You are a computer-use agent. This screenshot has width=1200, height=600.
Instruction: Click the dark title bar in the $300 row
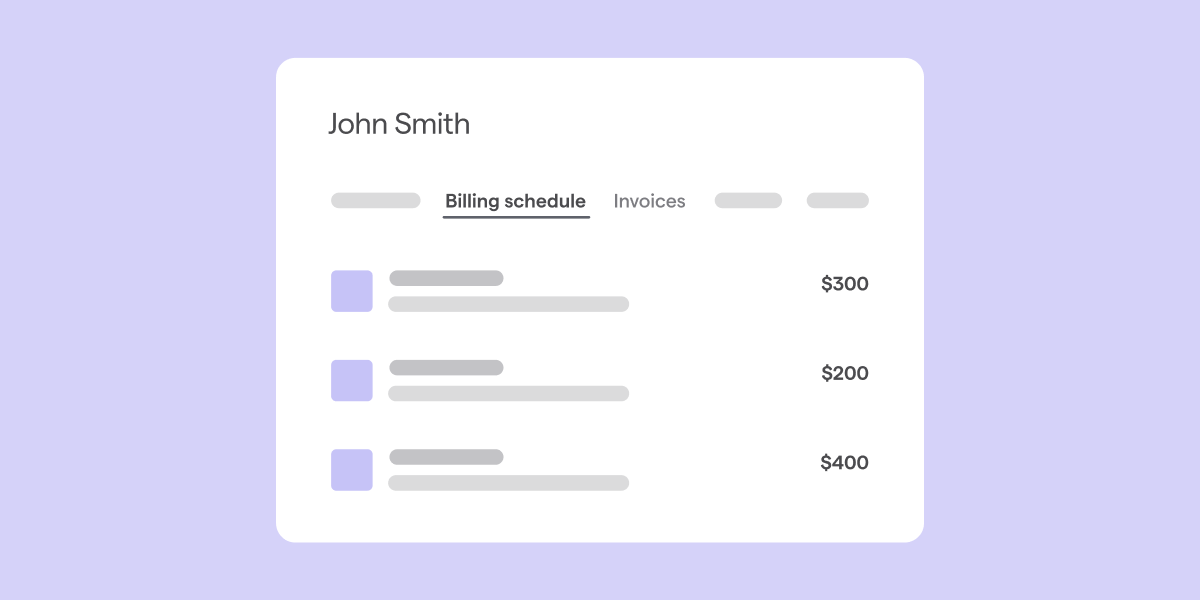(x=446, y=278)
